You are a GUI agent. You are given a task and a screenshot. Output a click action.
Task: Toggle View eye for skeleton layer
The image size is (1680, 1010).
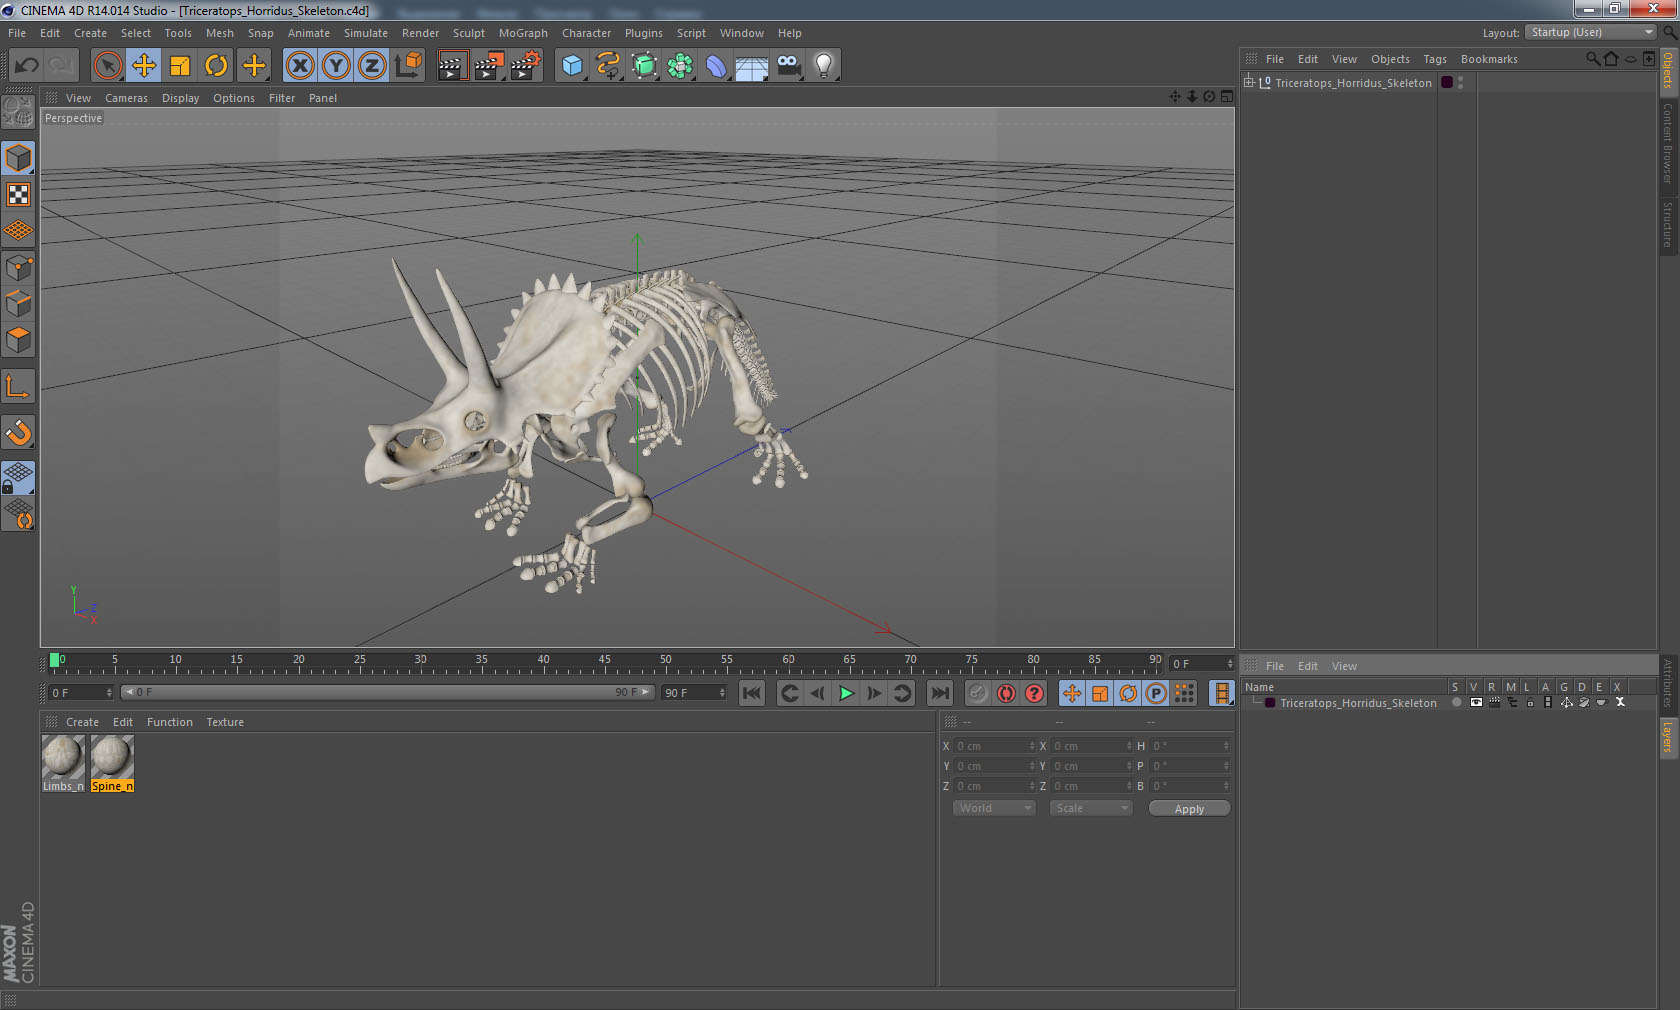[1475, 703]
